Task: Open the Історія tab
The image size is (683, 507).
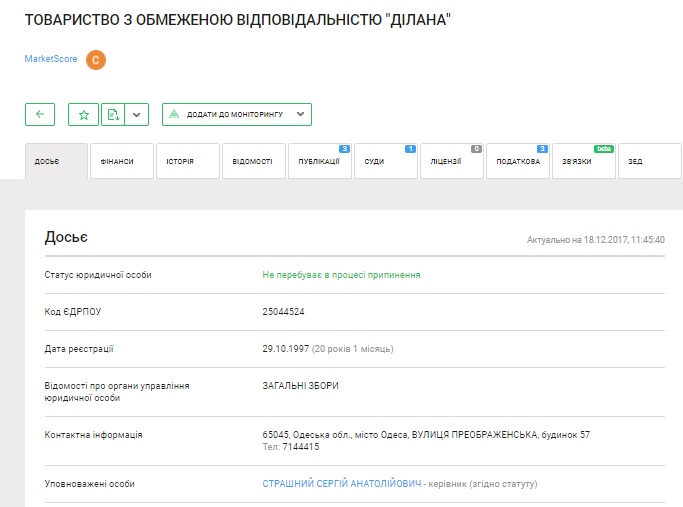Action: pyautogui.click(x=188, y=161)
